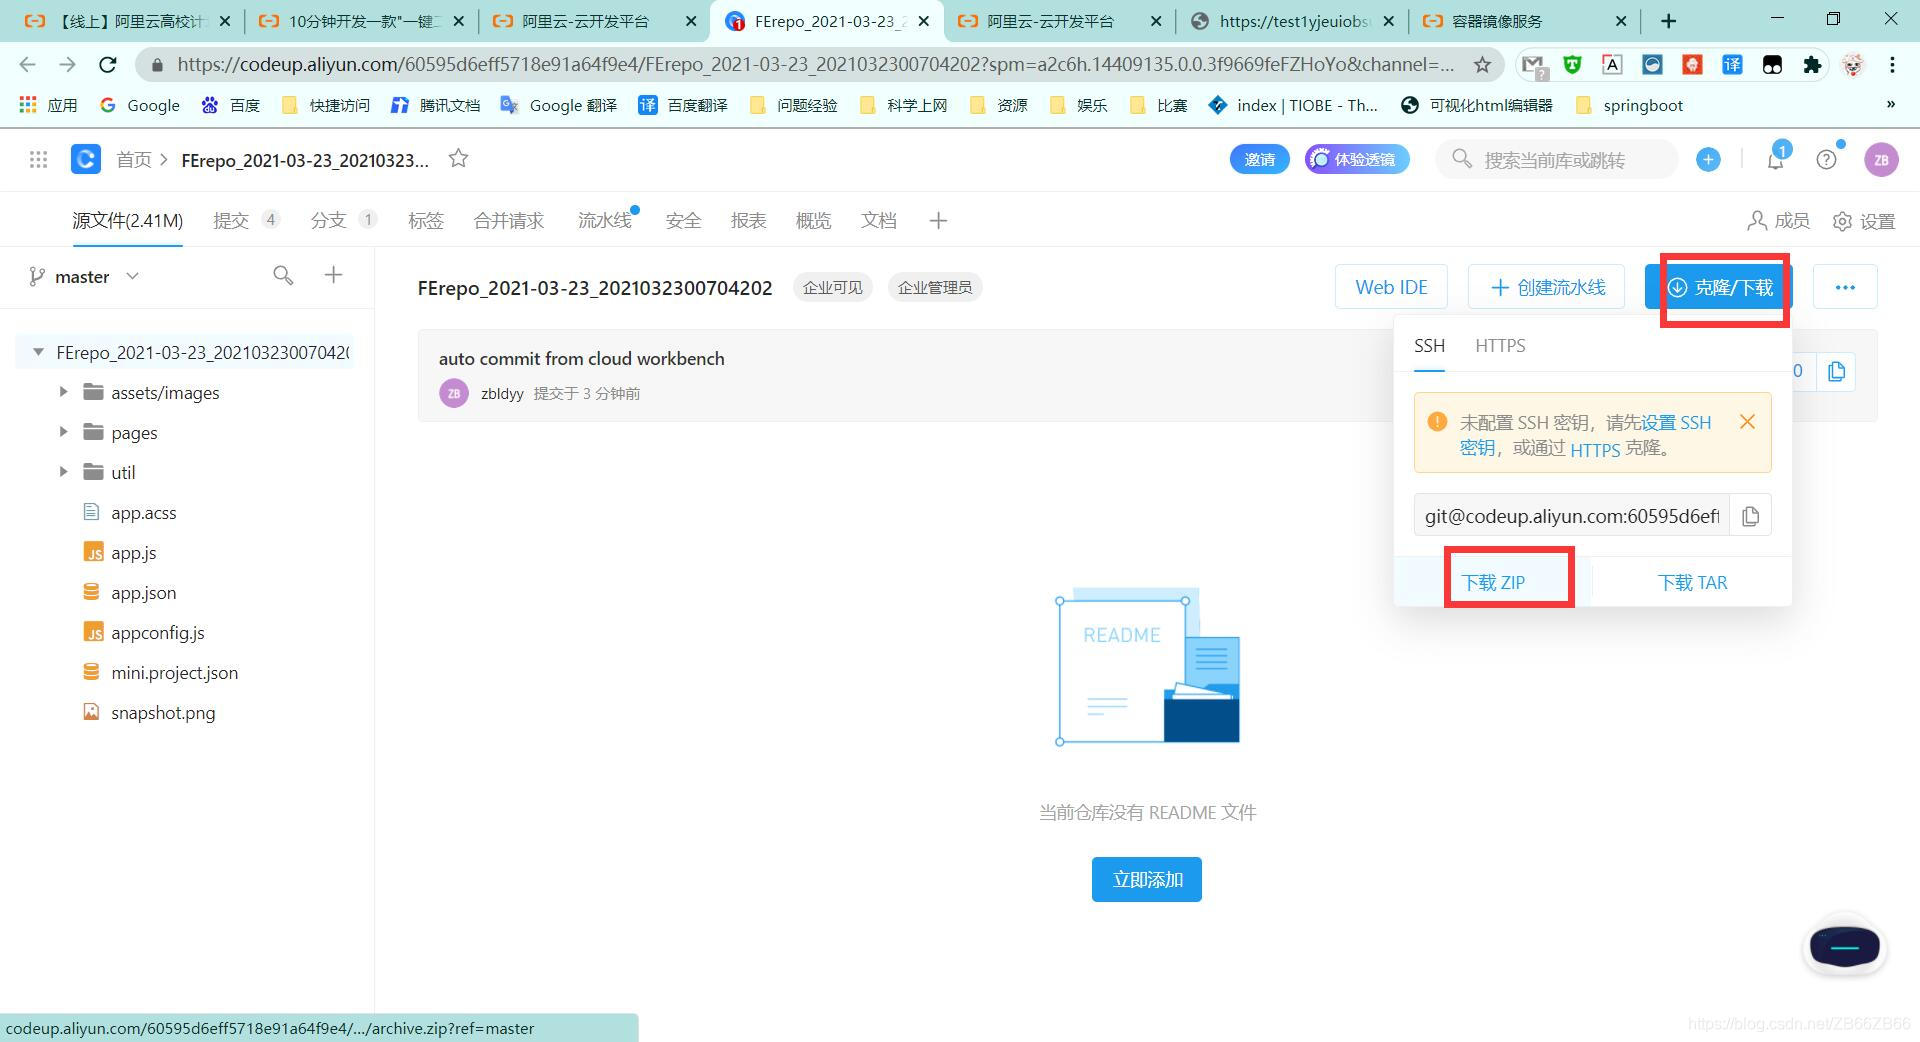
Task: Go back in browser history
Action: click(27, 65)
